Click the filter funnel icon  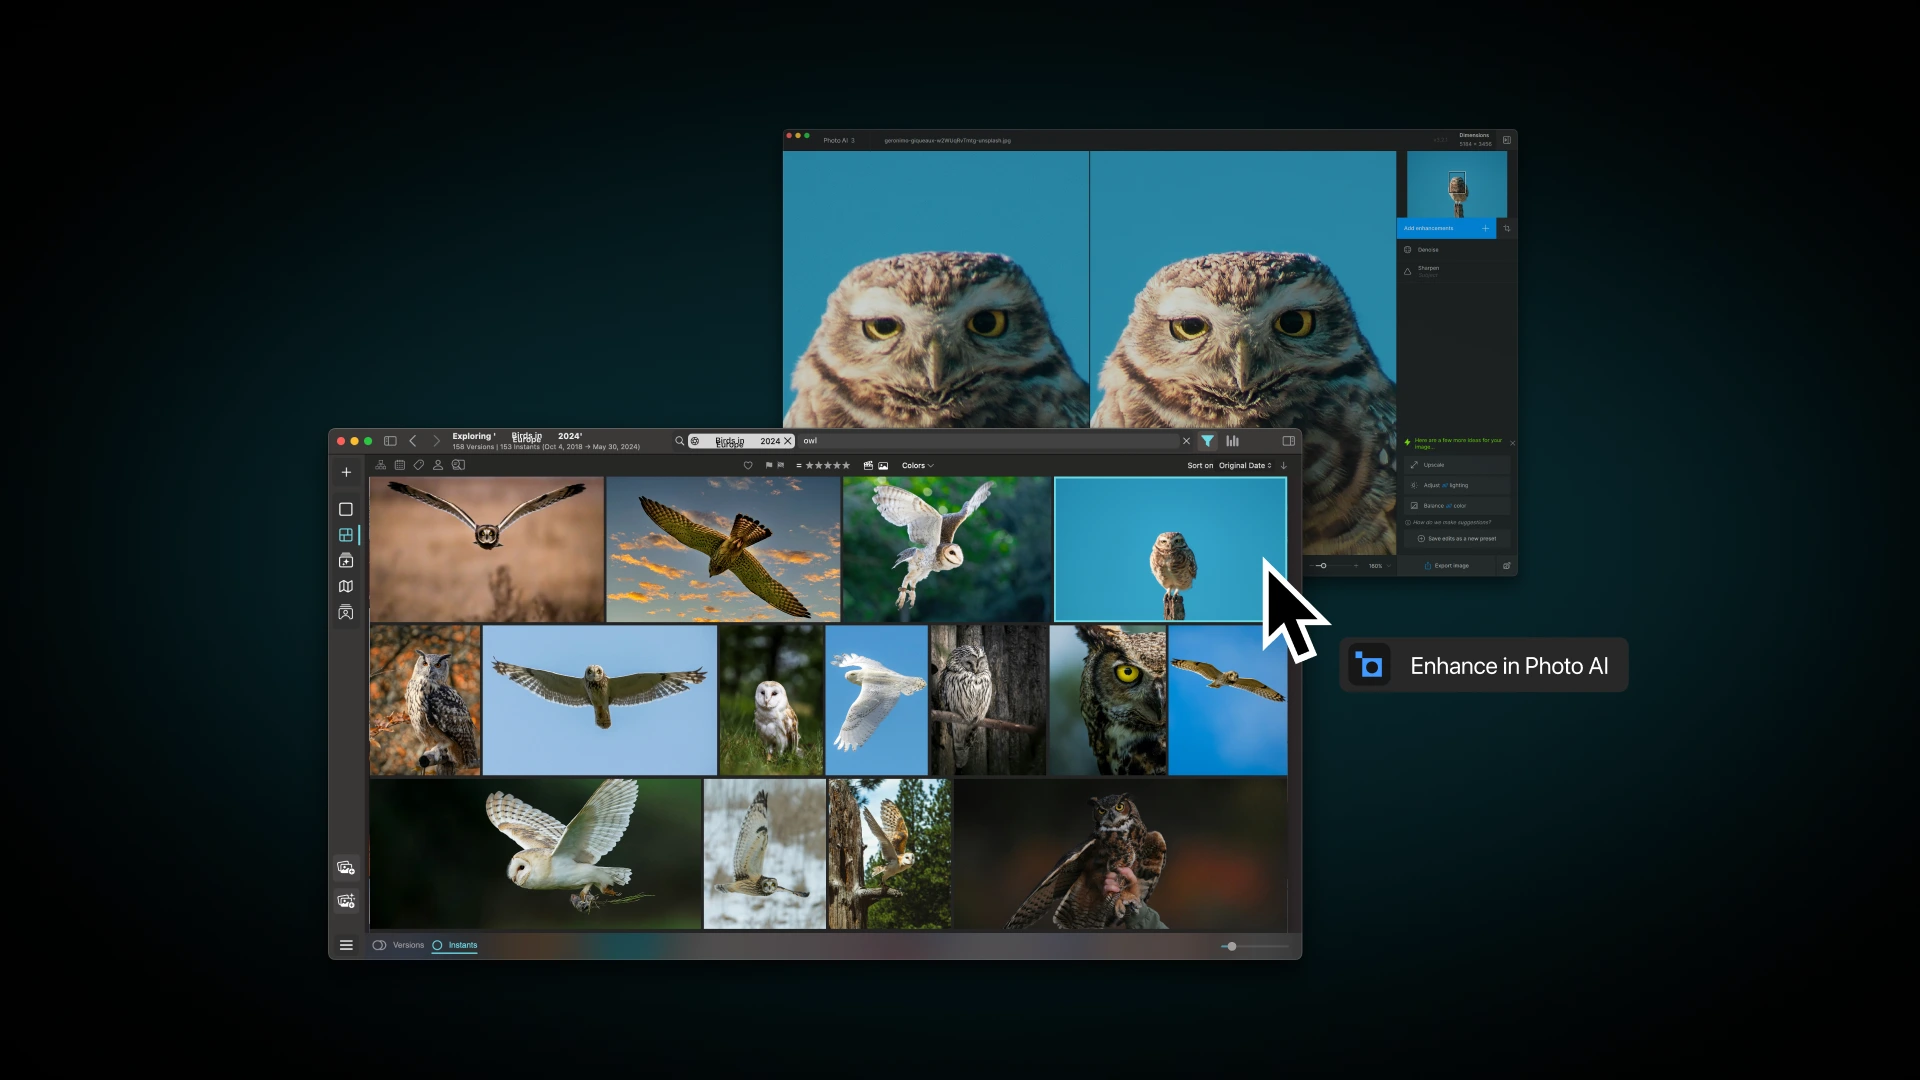point(1207,441)
